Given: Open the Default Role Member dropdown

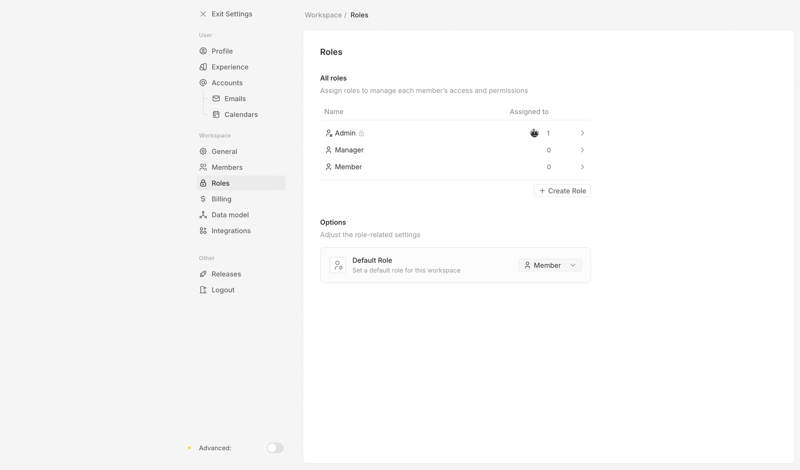Looking at the screenshot, I should [550, 265].
